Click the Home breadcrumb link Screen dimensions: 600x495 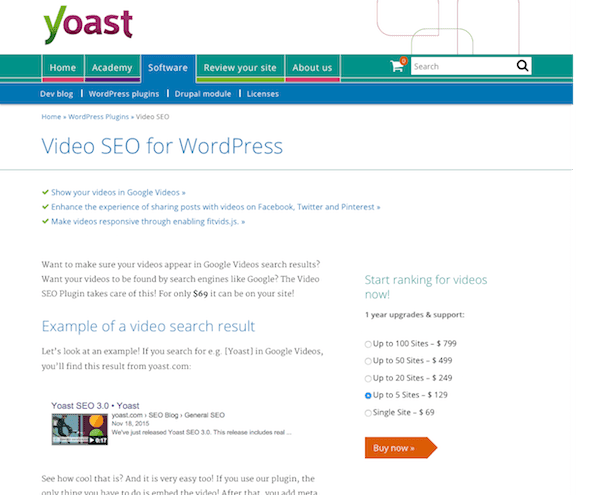(x=51, y=117)
